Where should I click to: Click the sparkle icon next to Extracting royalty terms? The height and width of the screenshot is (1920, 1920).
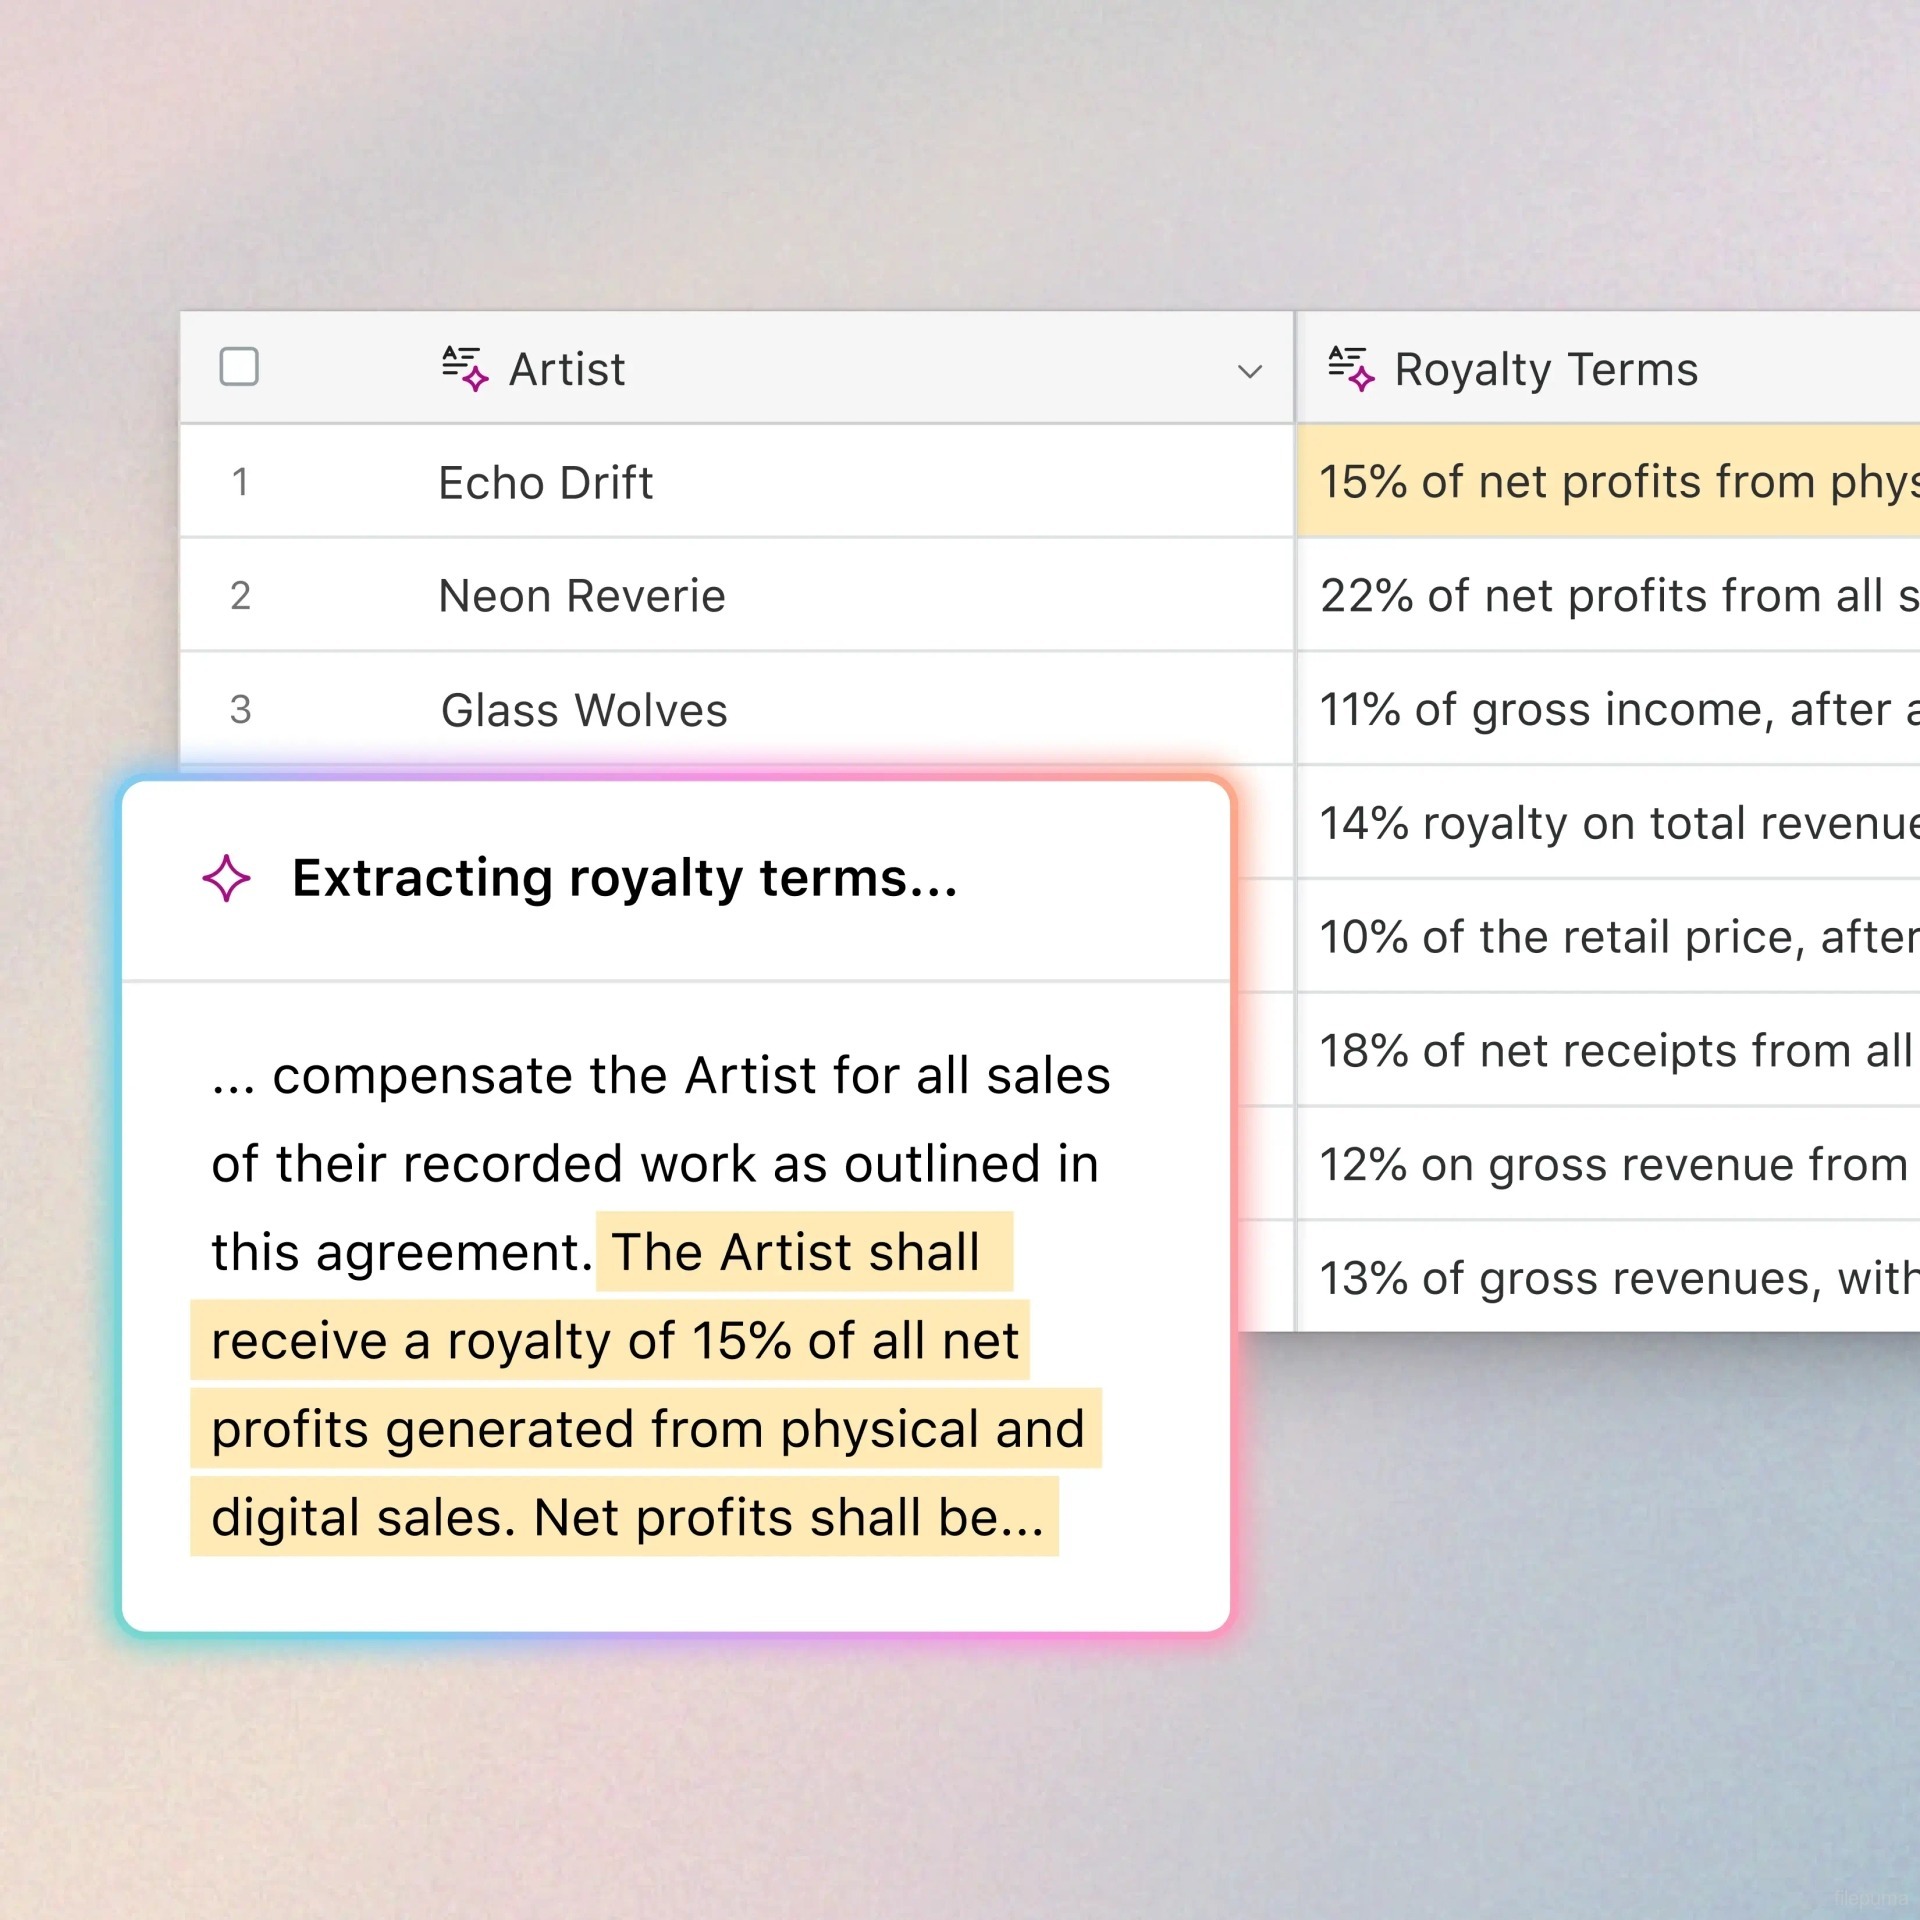click(x=227, y=878)
